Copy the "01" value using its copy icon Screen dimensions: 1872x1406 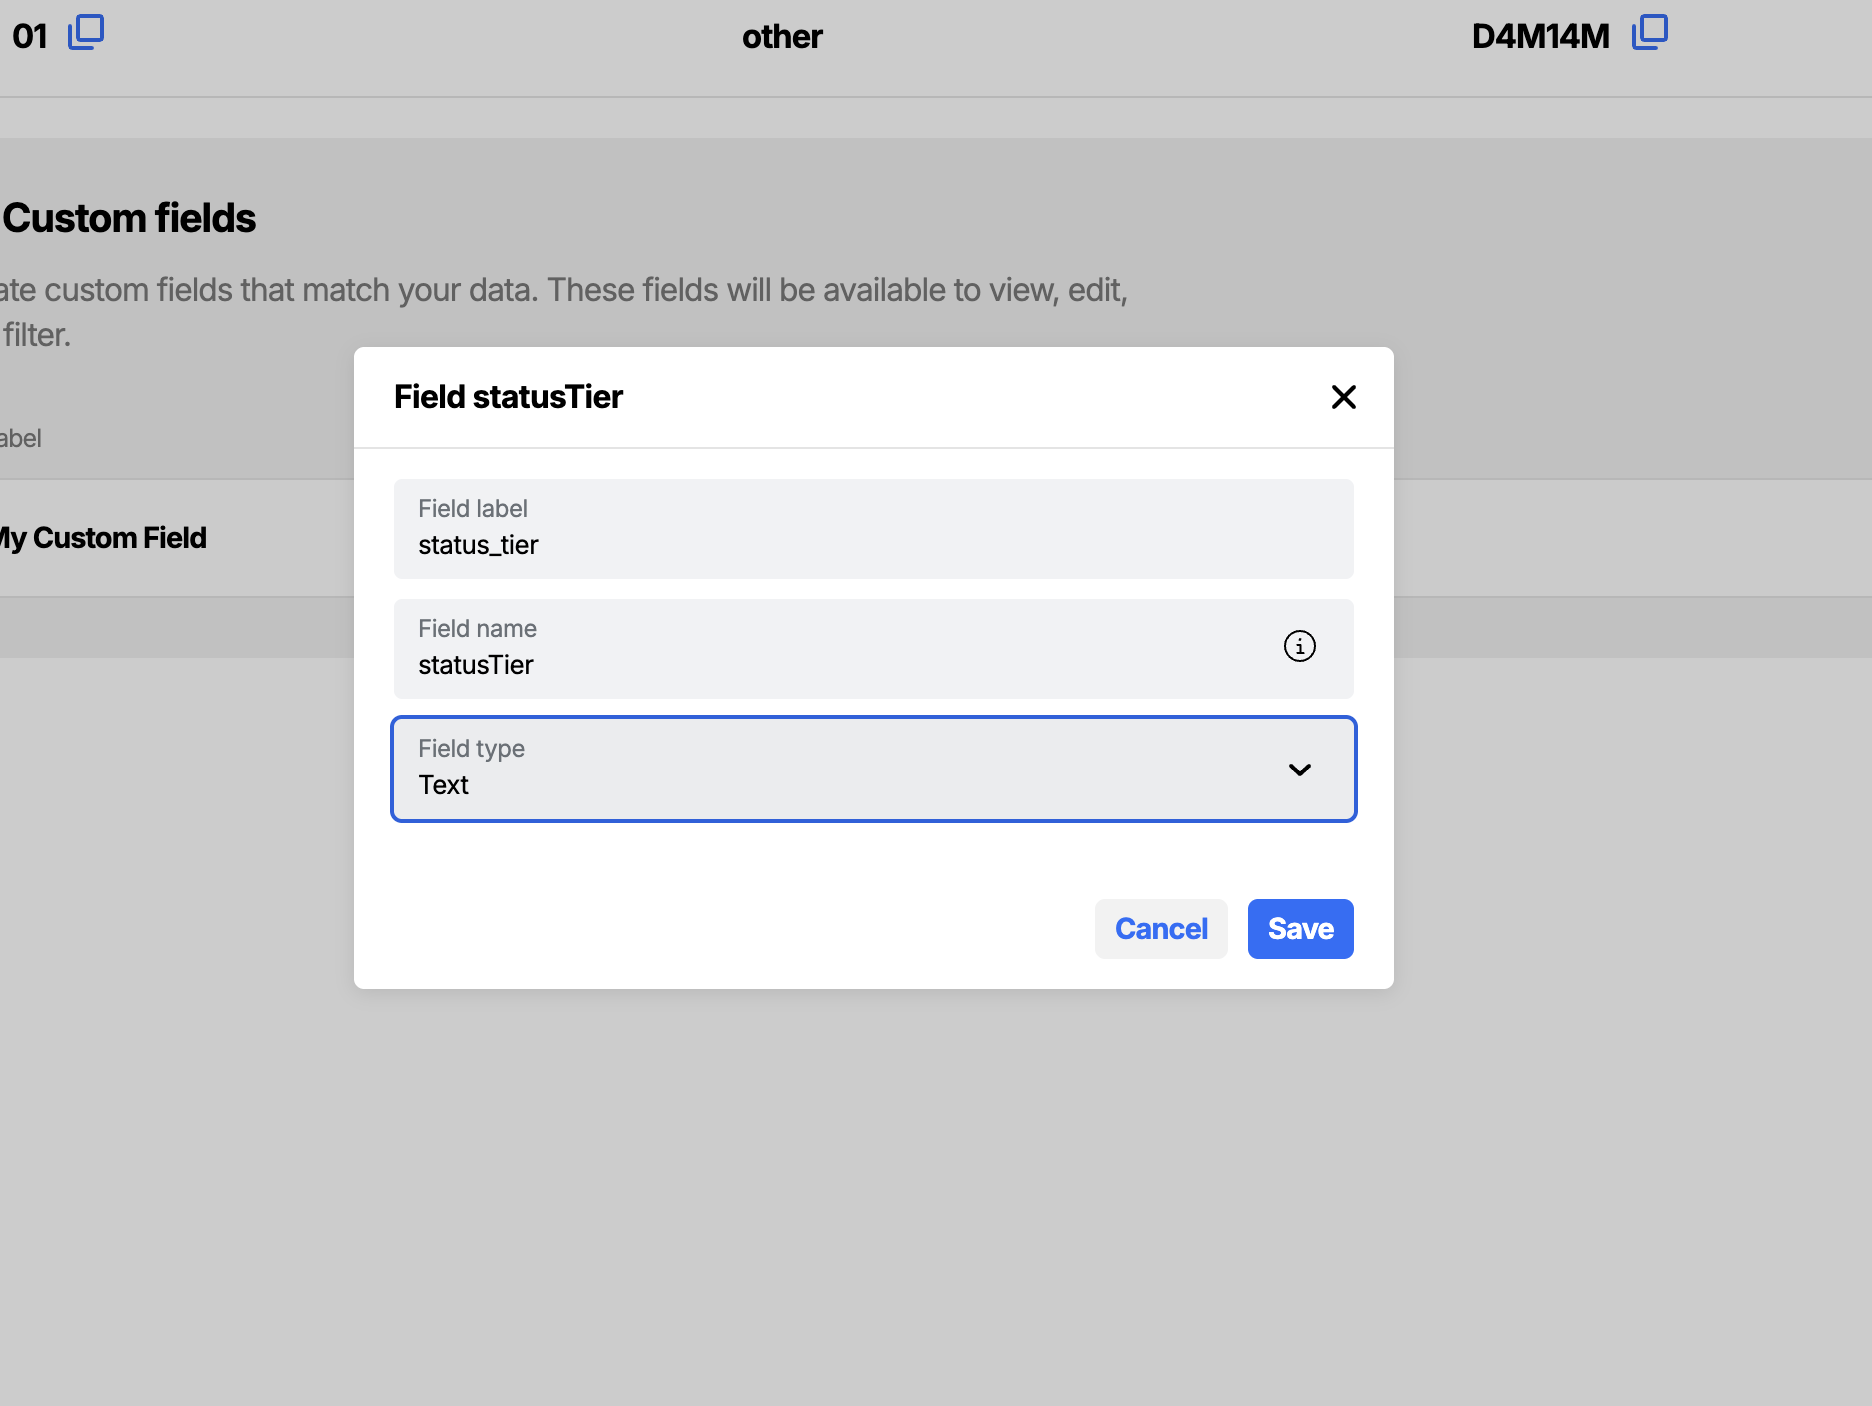pyautogui.click(x=87, y=33)
